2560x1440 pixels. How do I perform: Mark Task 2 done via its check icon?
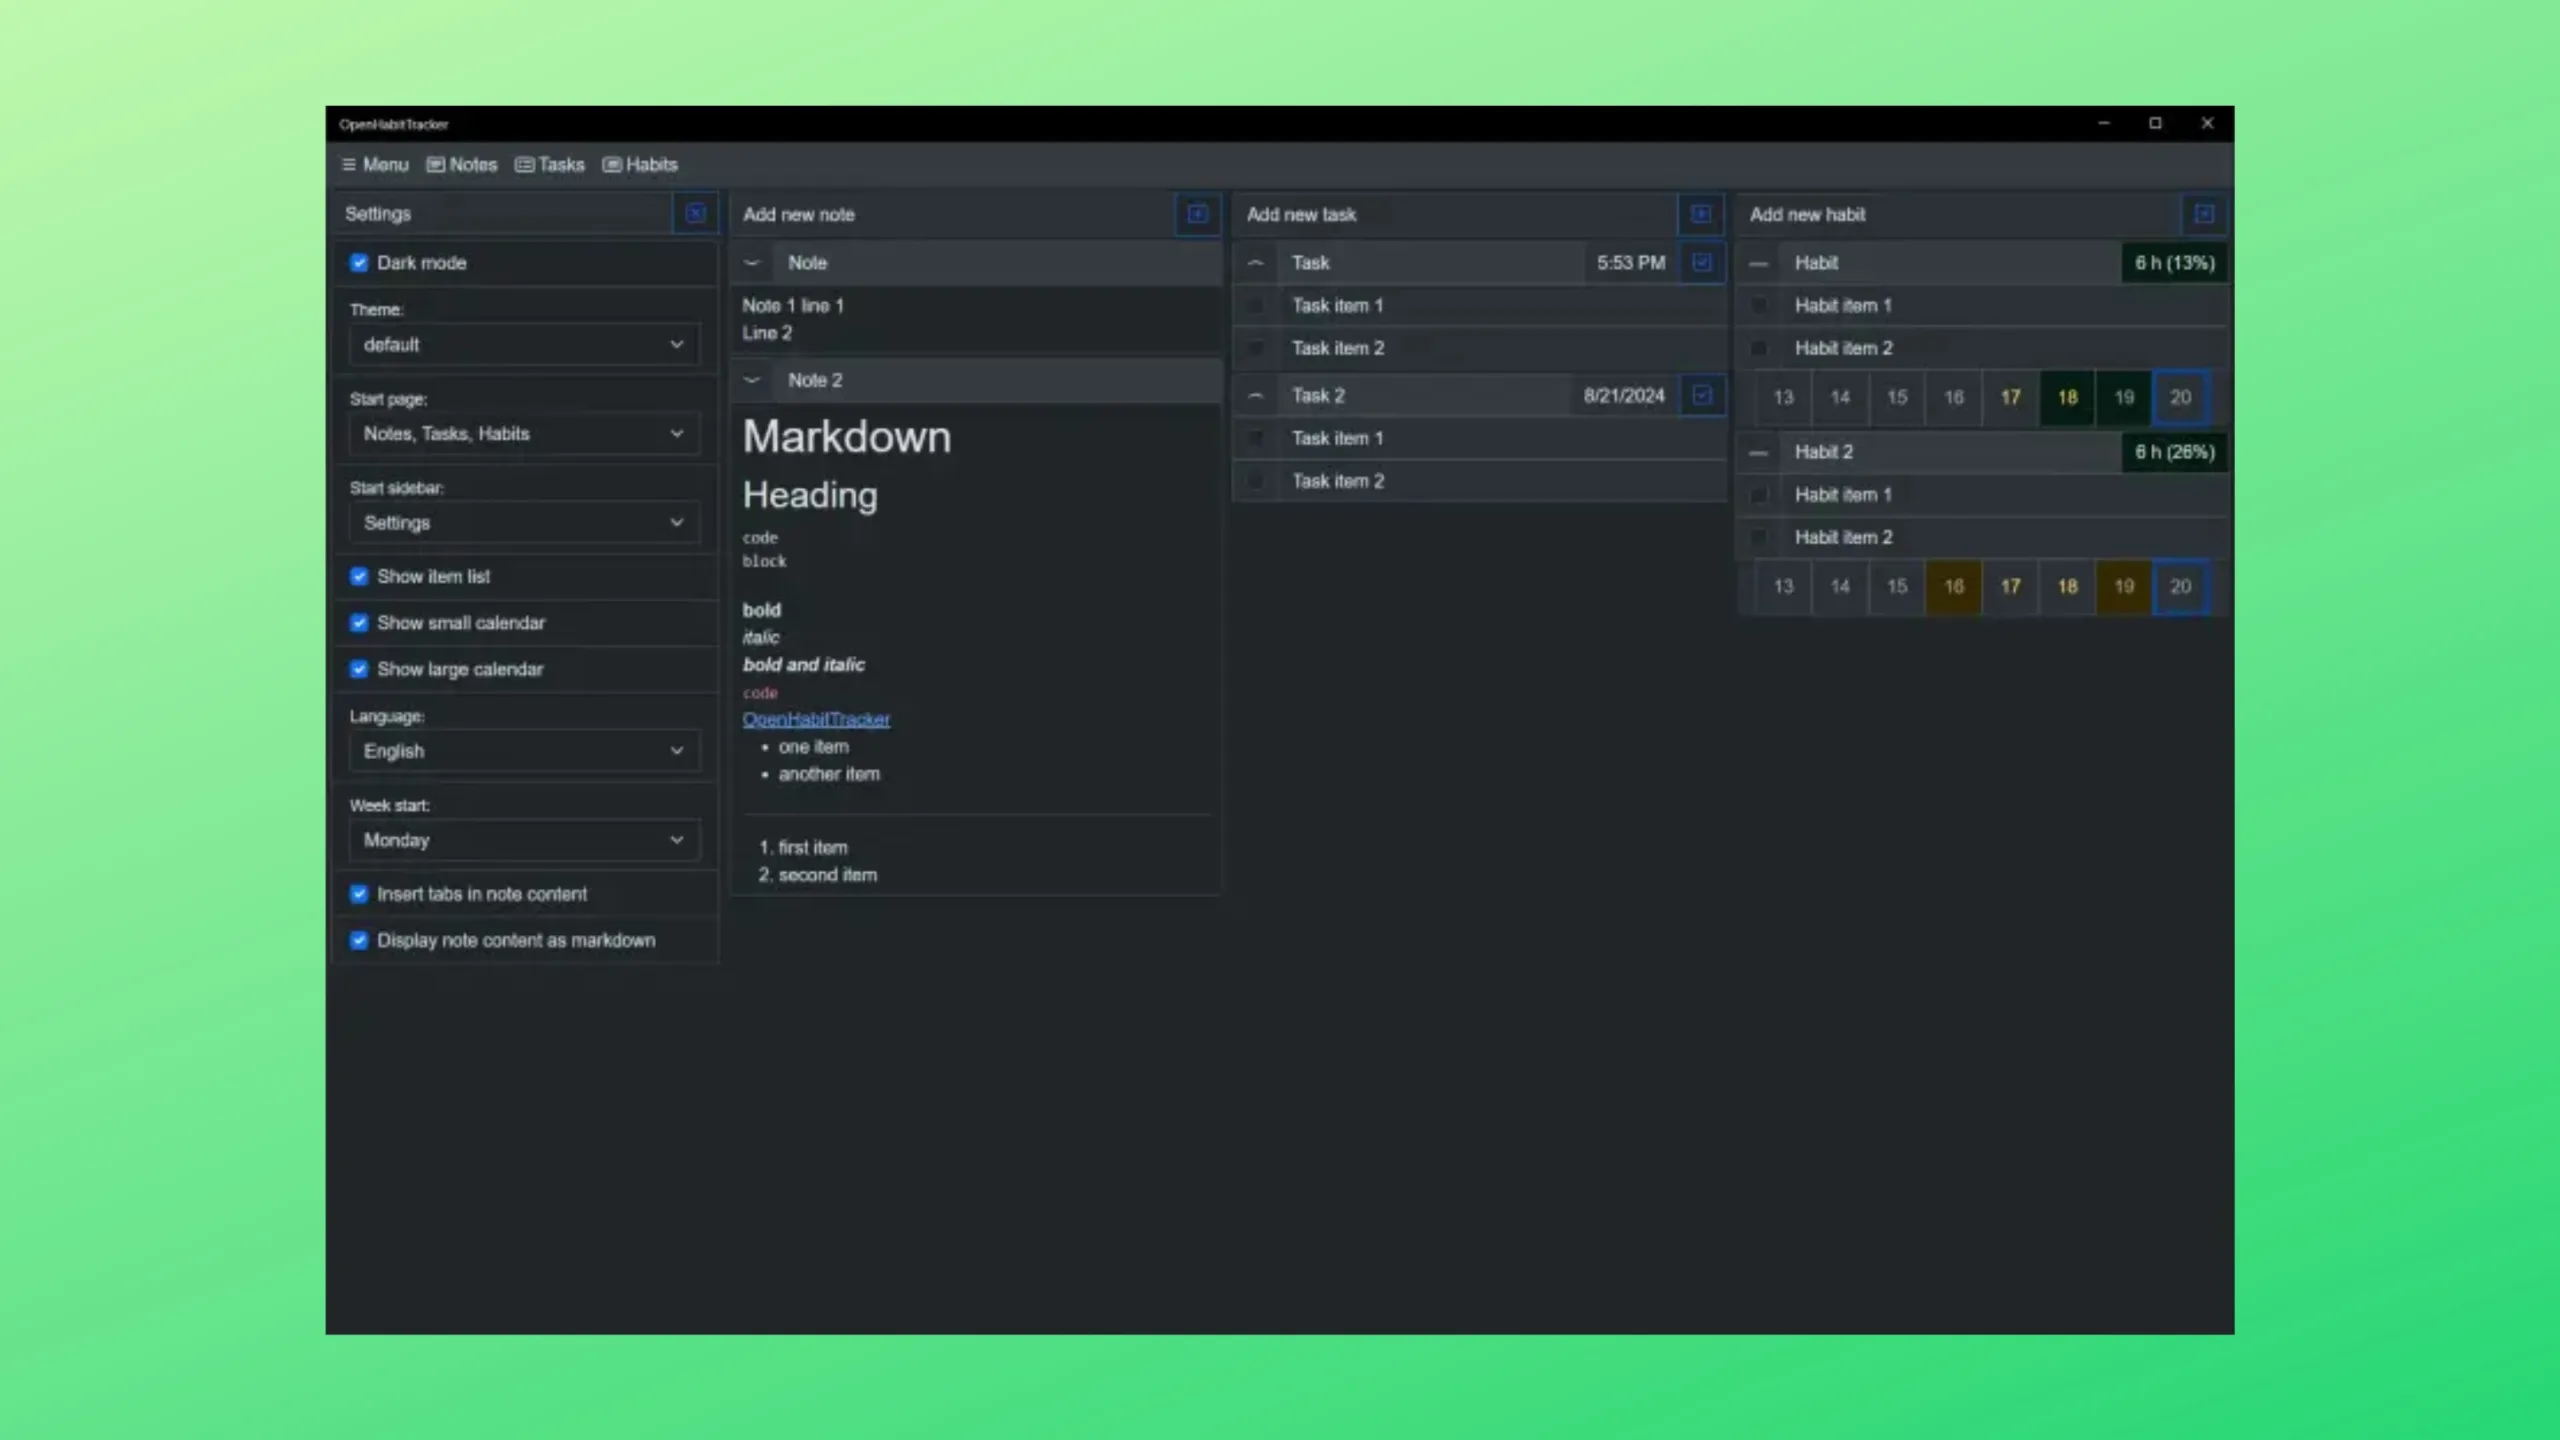point(1701,395)
